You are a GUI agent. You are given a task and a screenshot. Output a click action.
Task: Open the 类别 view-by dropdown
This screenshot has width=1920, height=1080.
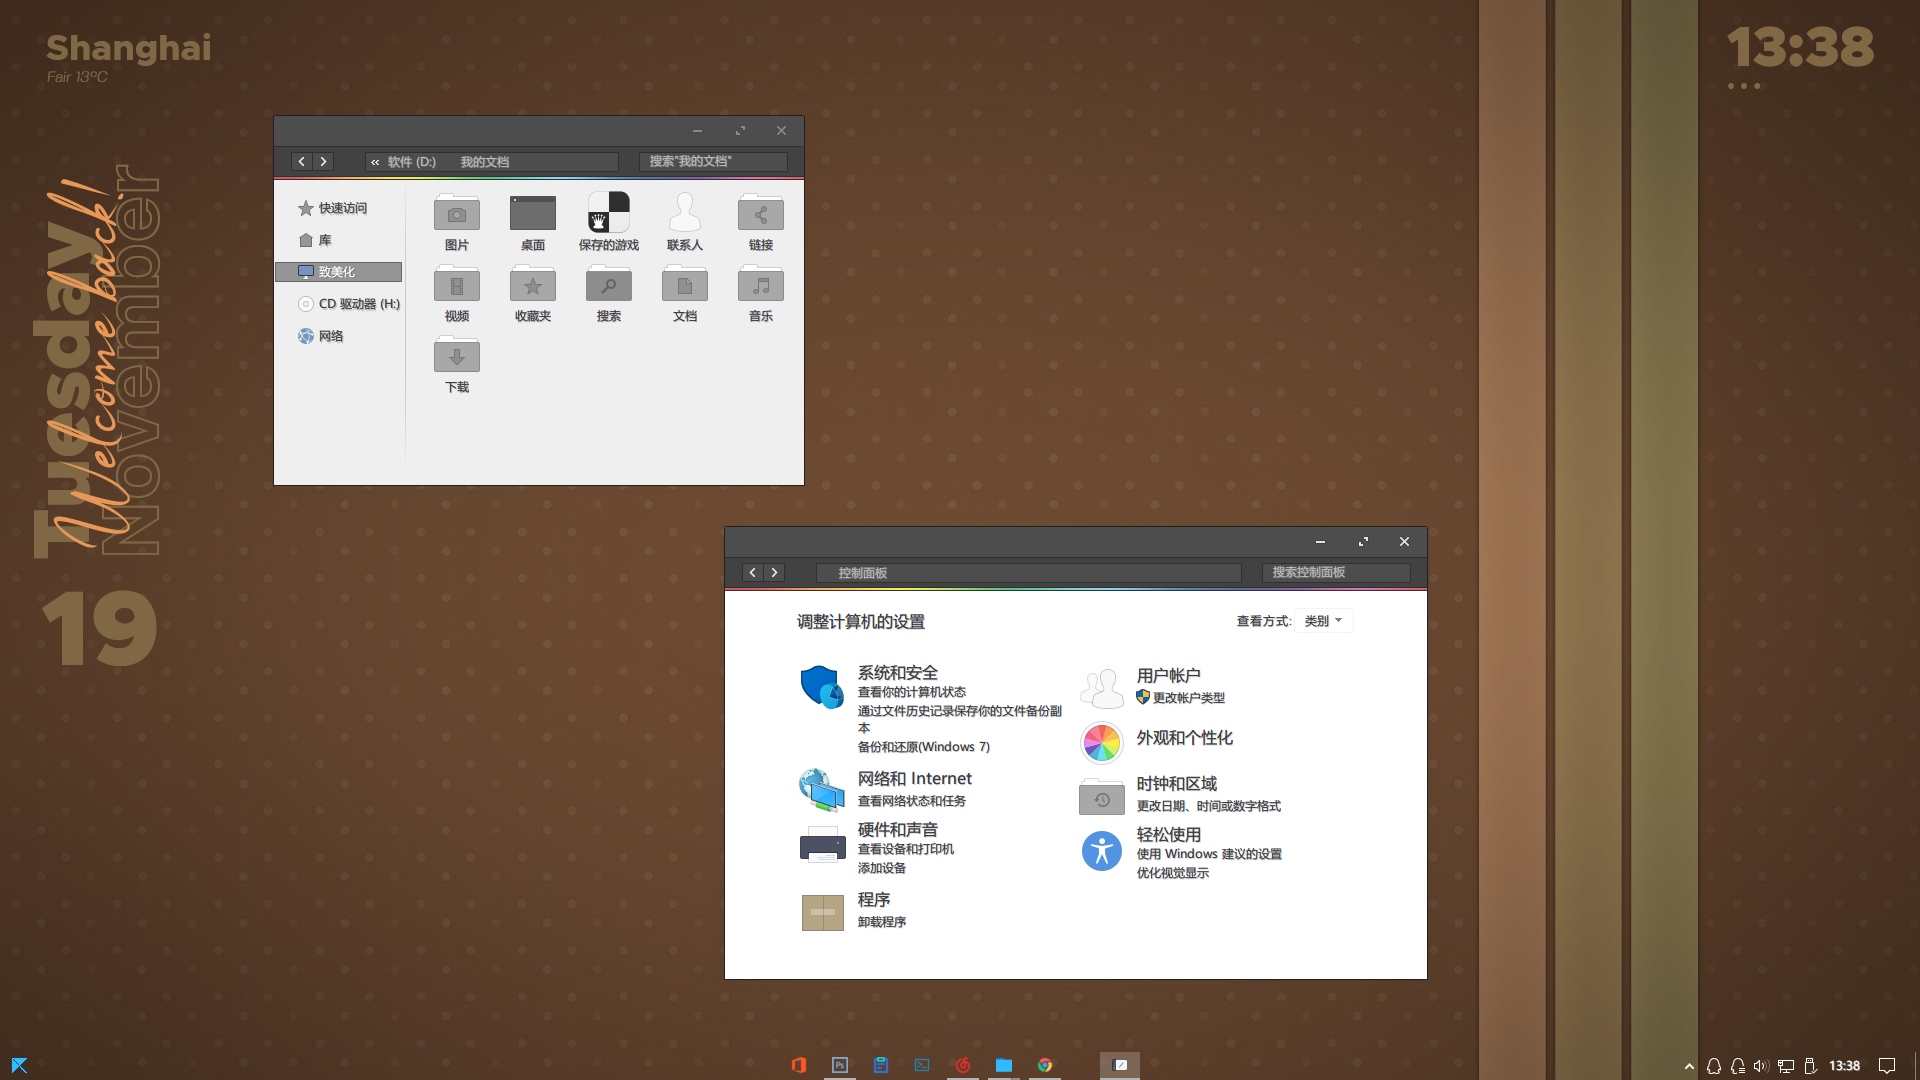pos(1323,621)
